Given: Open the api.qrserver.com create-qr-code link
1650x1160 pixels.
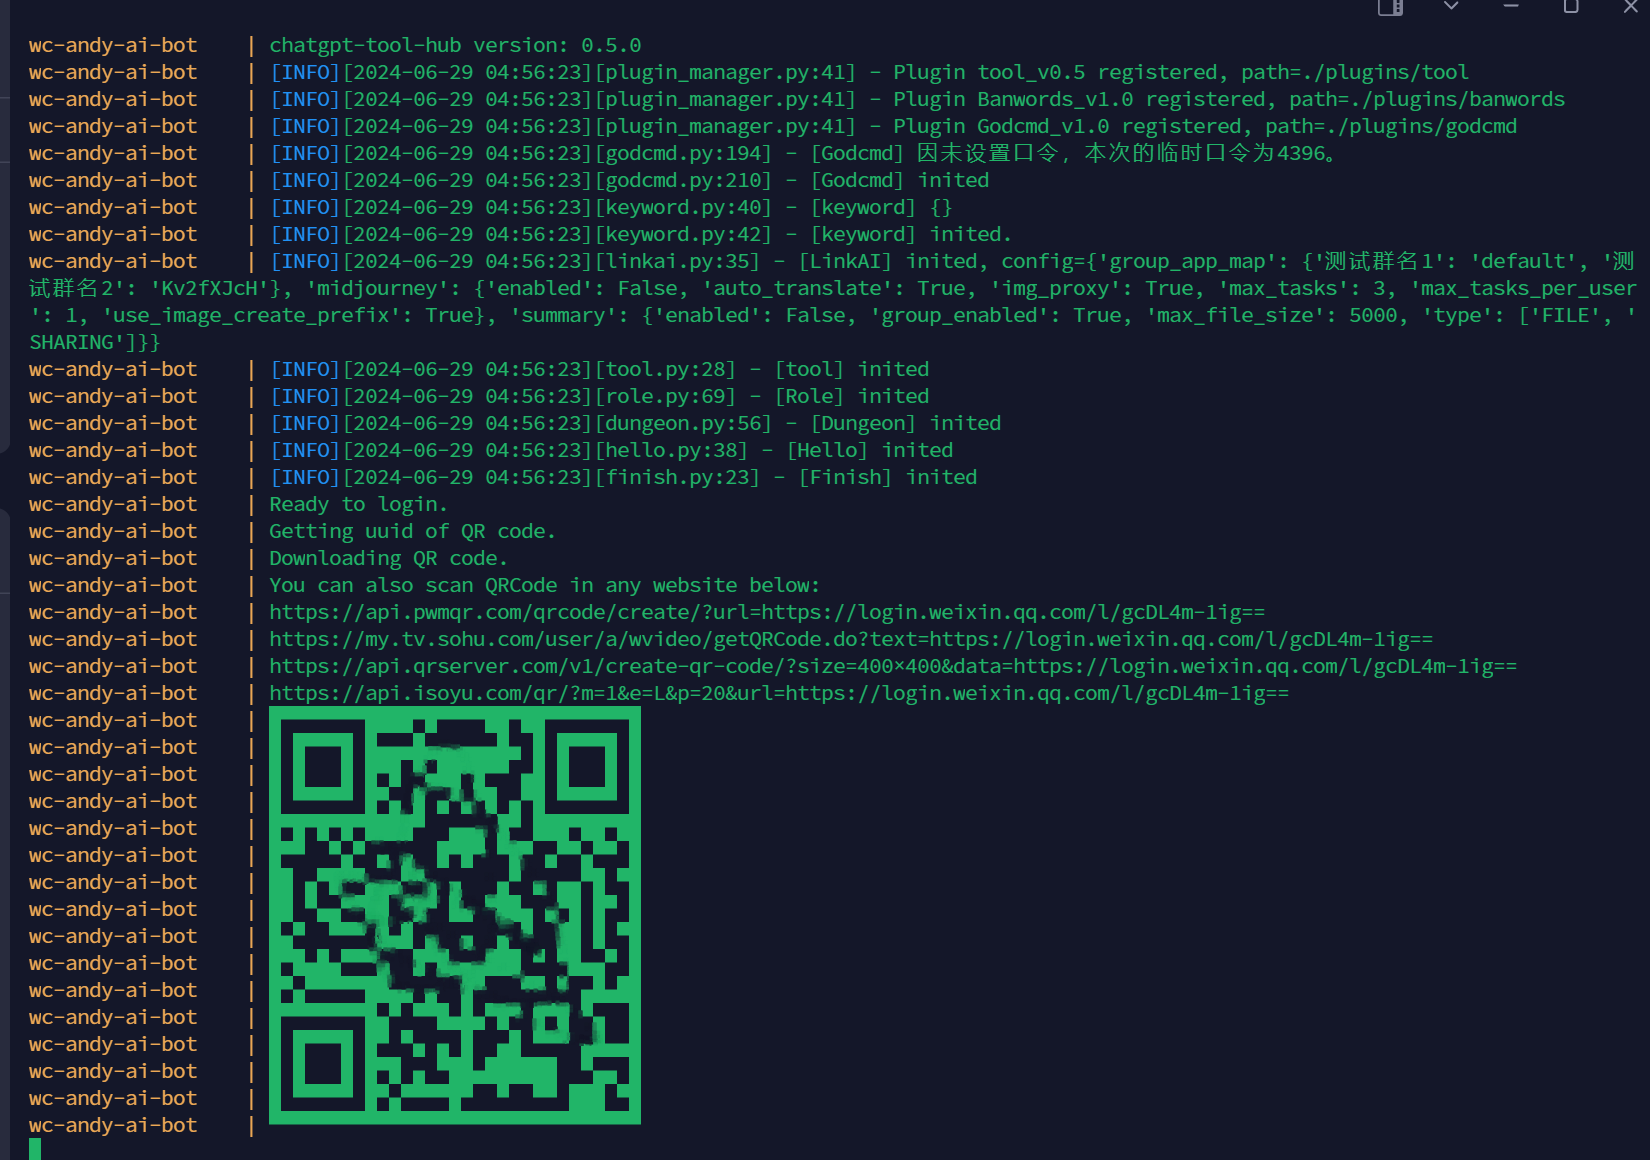Looking at the screenshot, I should [893, 666].
